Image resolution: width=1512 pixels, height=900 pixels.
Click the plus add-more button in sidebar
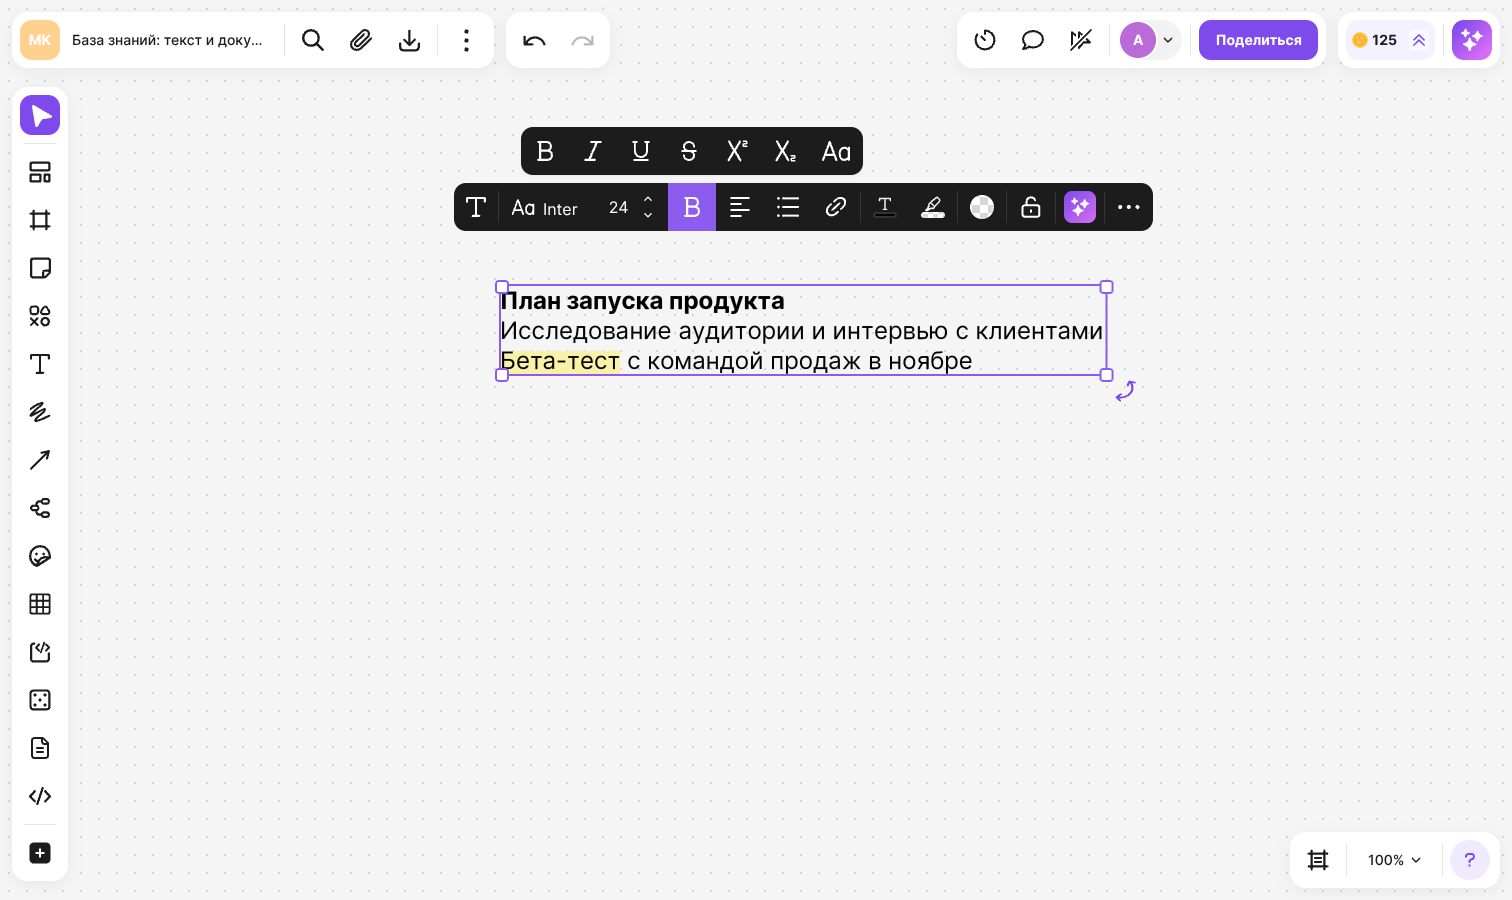[x=40, y=853]
